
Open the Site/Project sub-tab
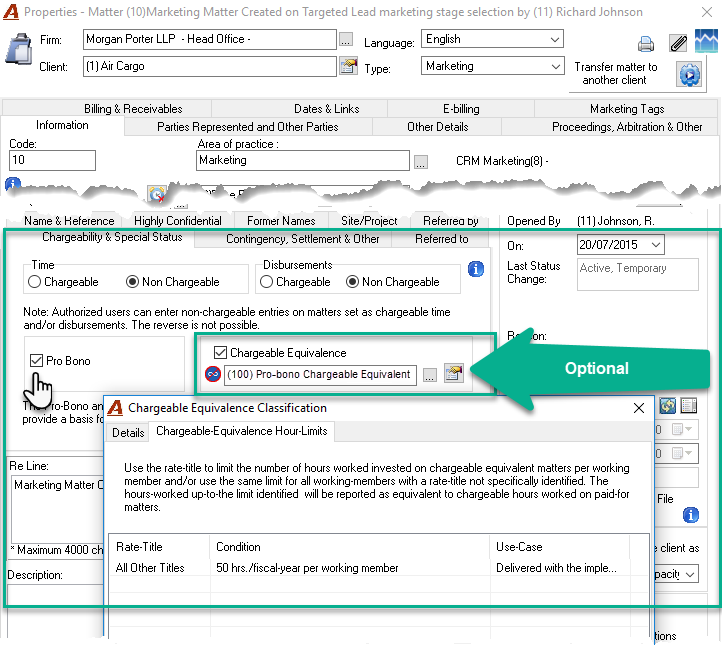pos(369,221)
